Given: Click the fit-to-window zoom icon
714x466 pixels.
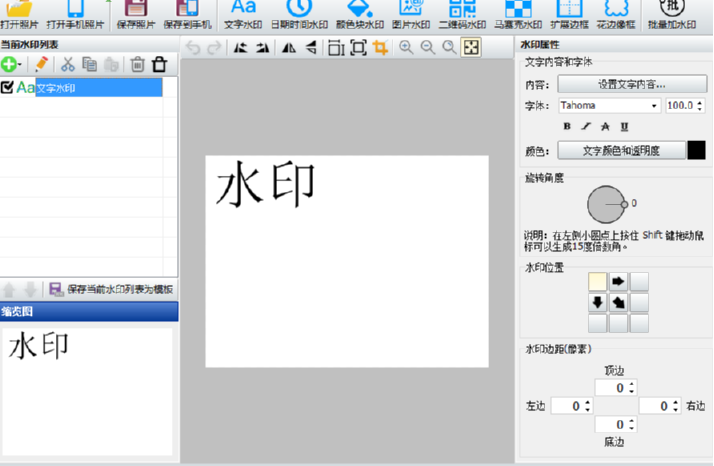Looking at the screenshot, I should pyautogui.click(x=471, y=47).
